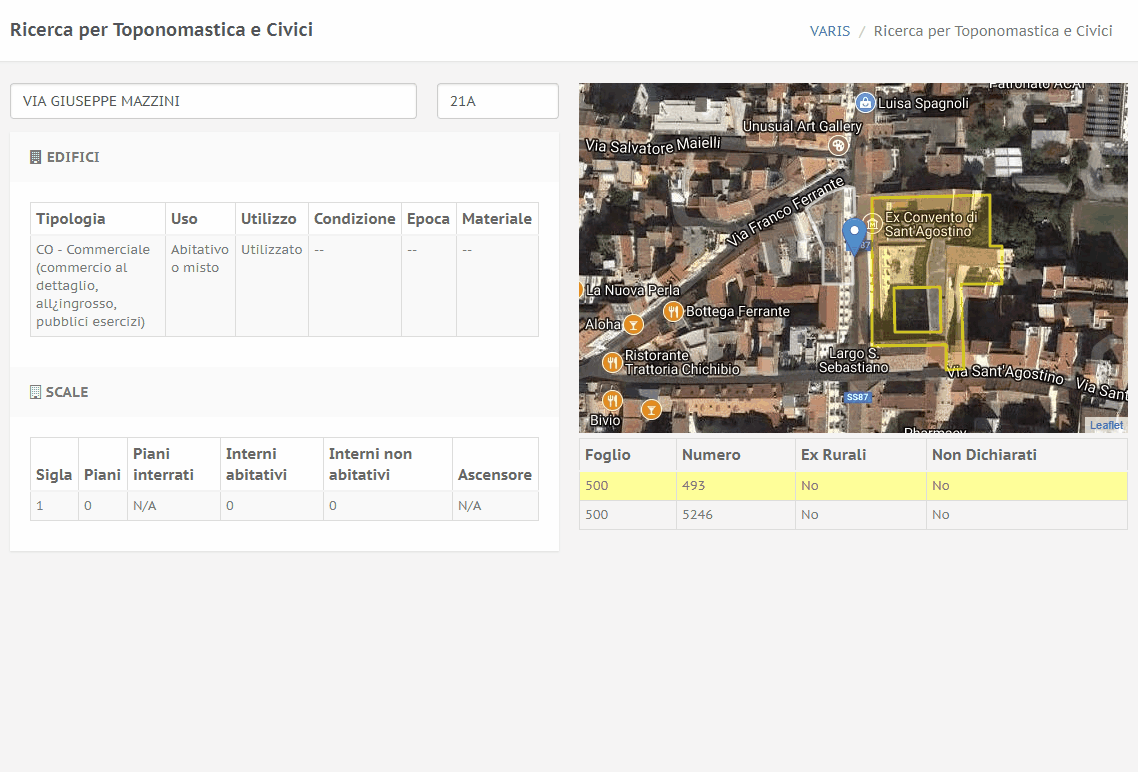Click the Edifici building icon
1138x772 pixels.
(35, 157)
